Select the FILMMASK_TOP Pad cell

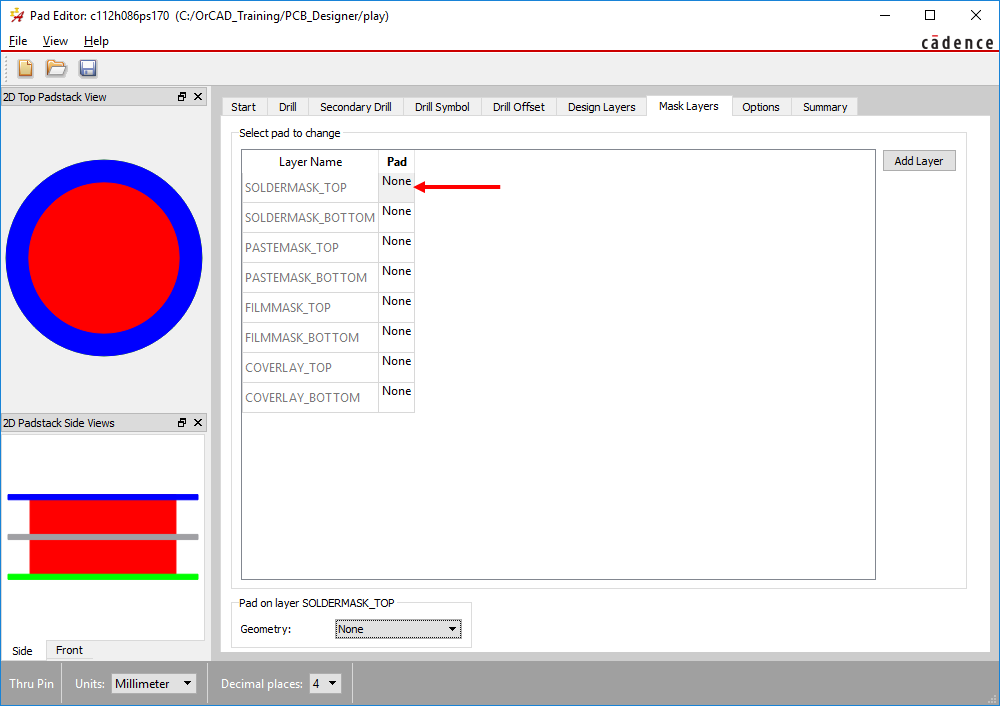click(397, 307)
